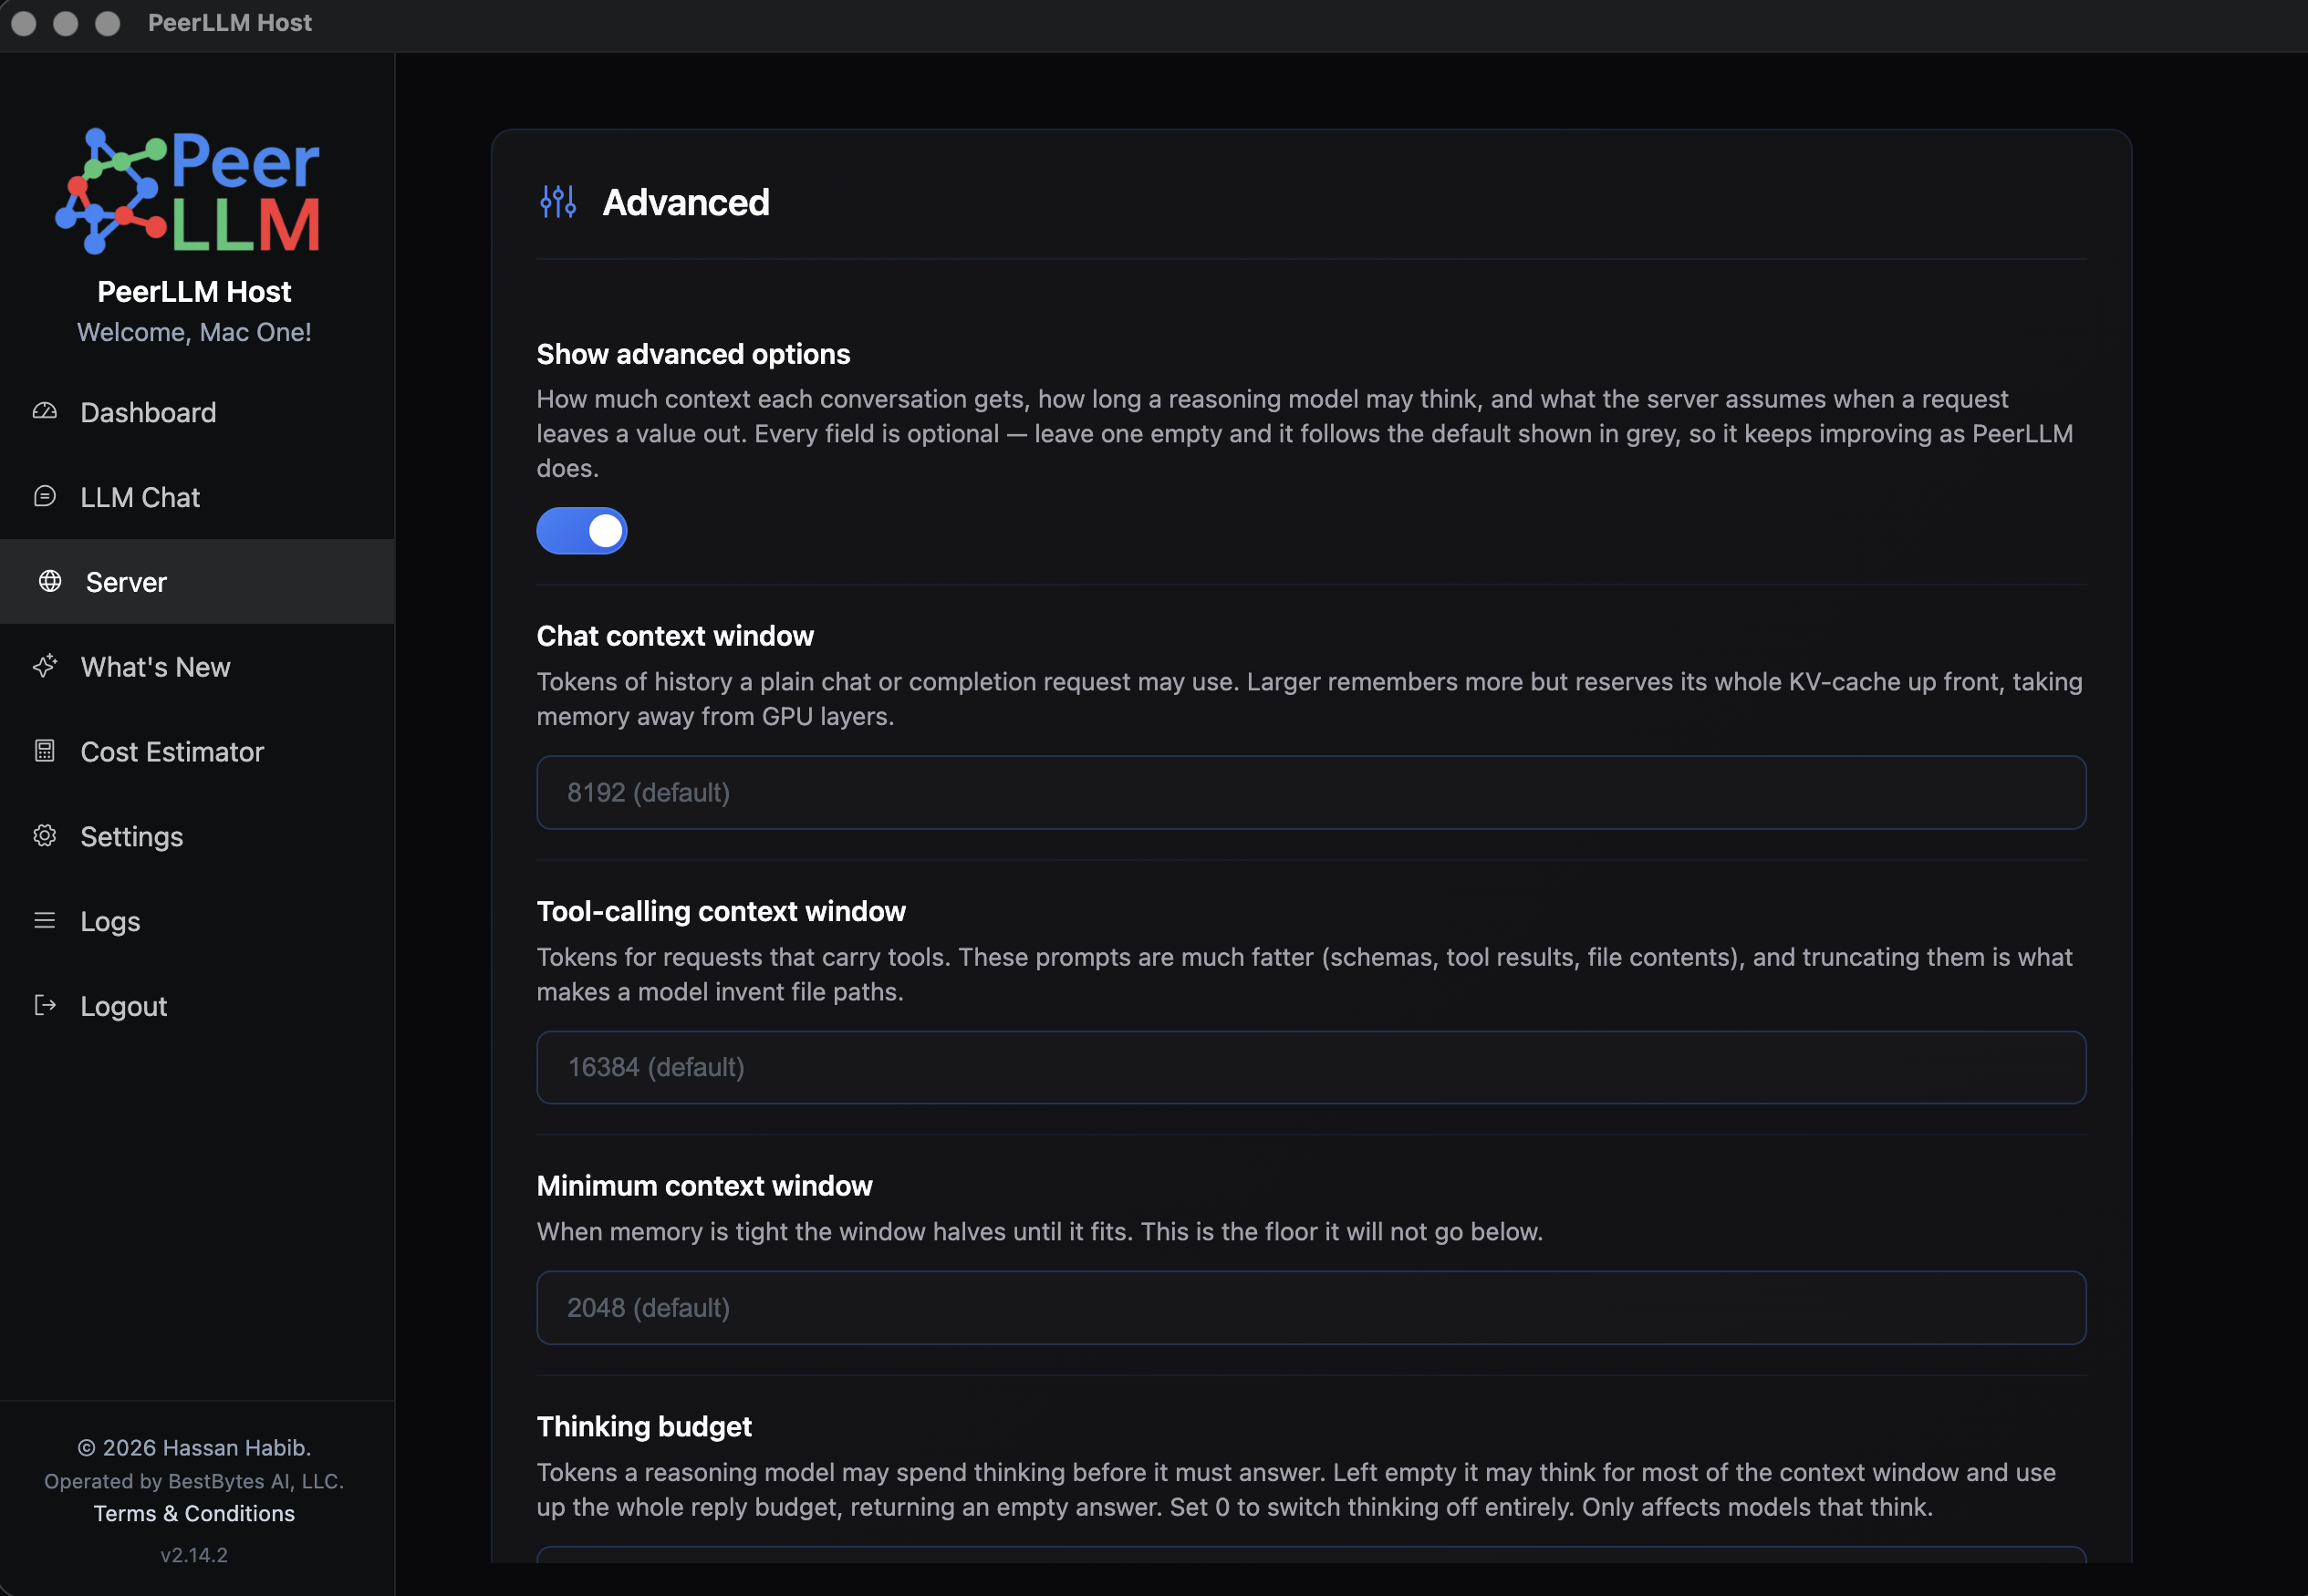
Task: Open Settings from sidebar
Action: click(x=197, y=836)
